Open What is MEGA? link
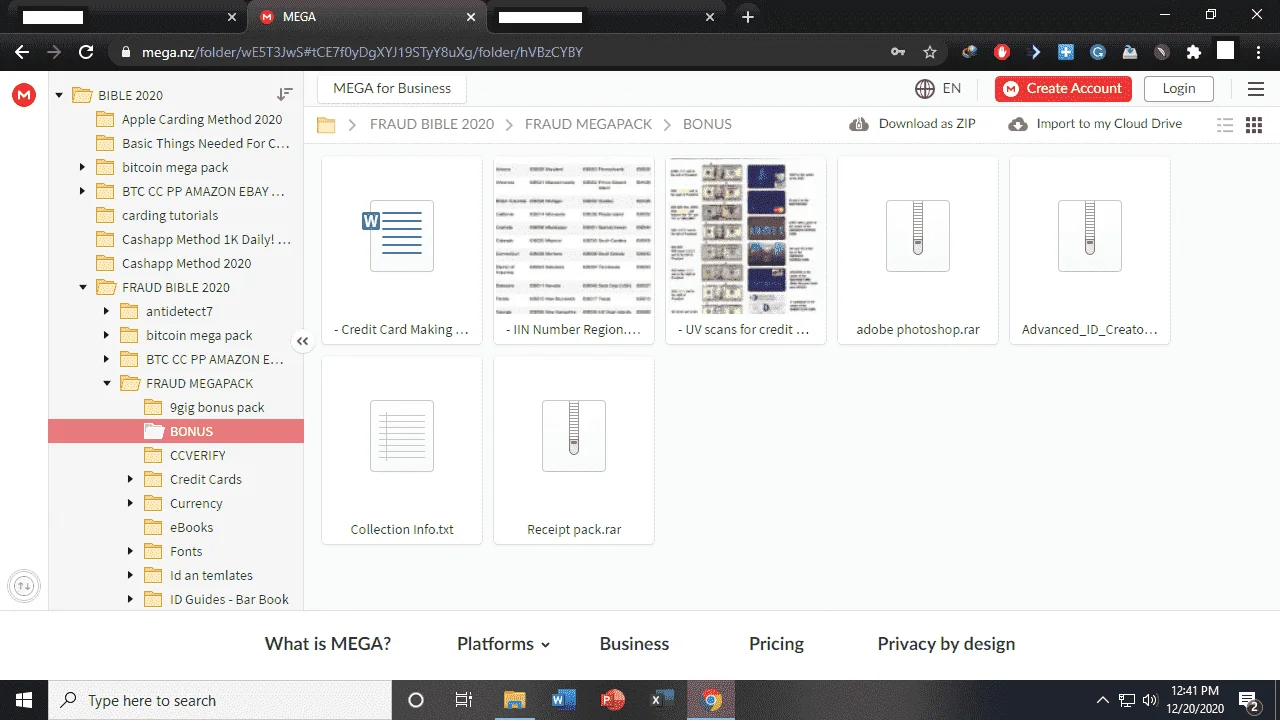This screenshot has height=720, width=1280. 328,644
